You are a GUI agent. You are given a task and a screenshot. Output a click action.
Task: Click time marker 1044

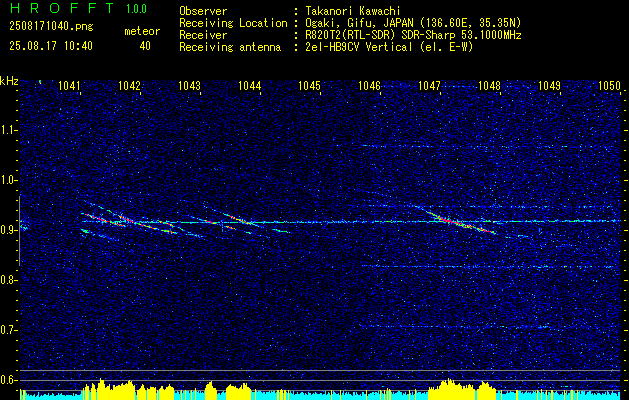tap(250, 85)
